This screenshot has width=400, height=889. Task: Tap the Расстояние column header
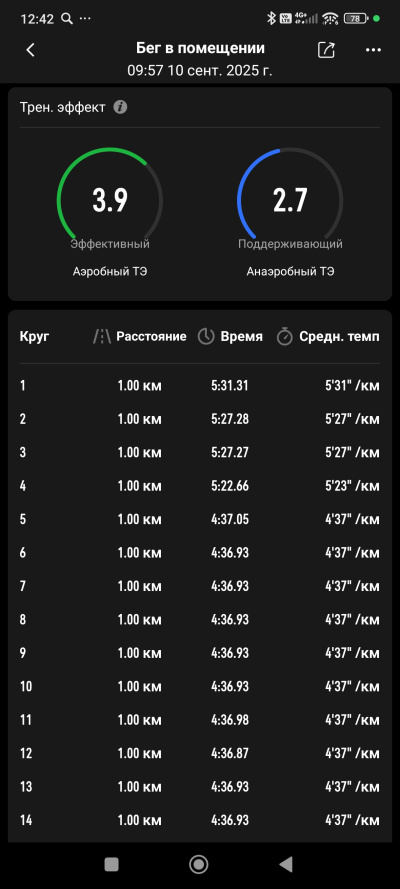(x=151, y=337)
